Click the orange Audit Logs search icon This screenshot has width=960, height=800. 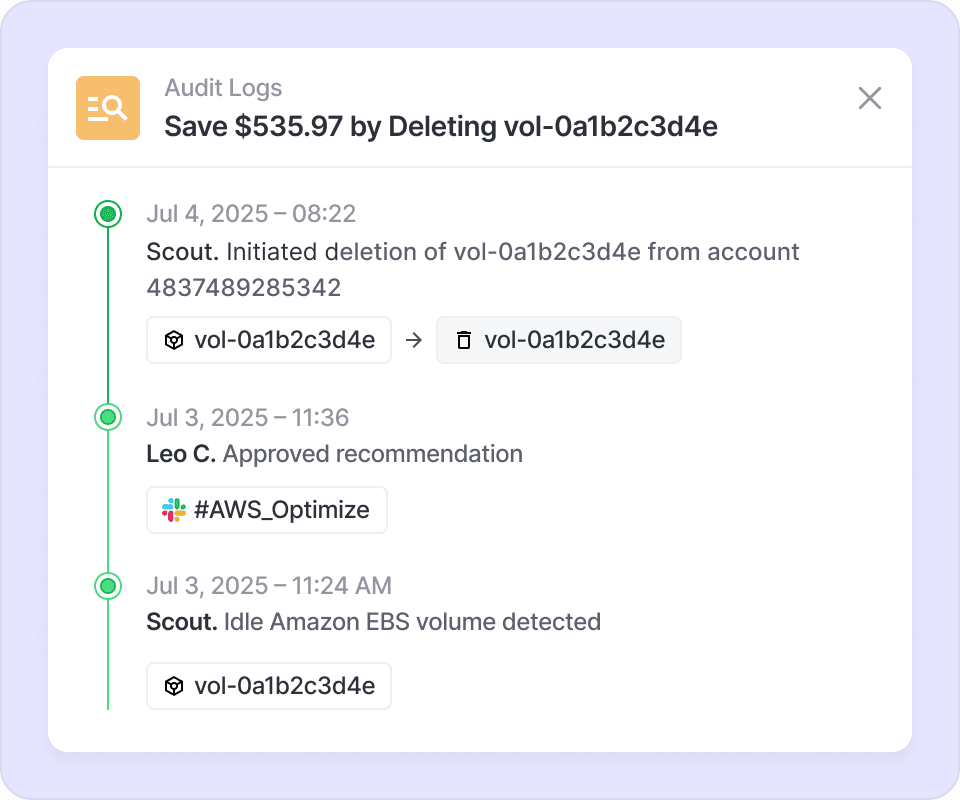coord(108,107)
